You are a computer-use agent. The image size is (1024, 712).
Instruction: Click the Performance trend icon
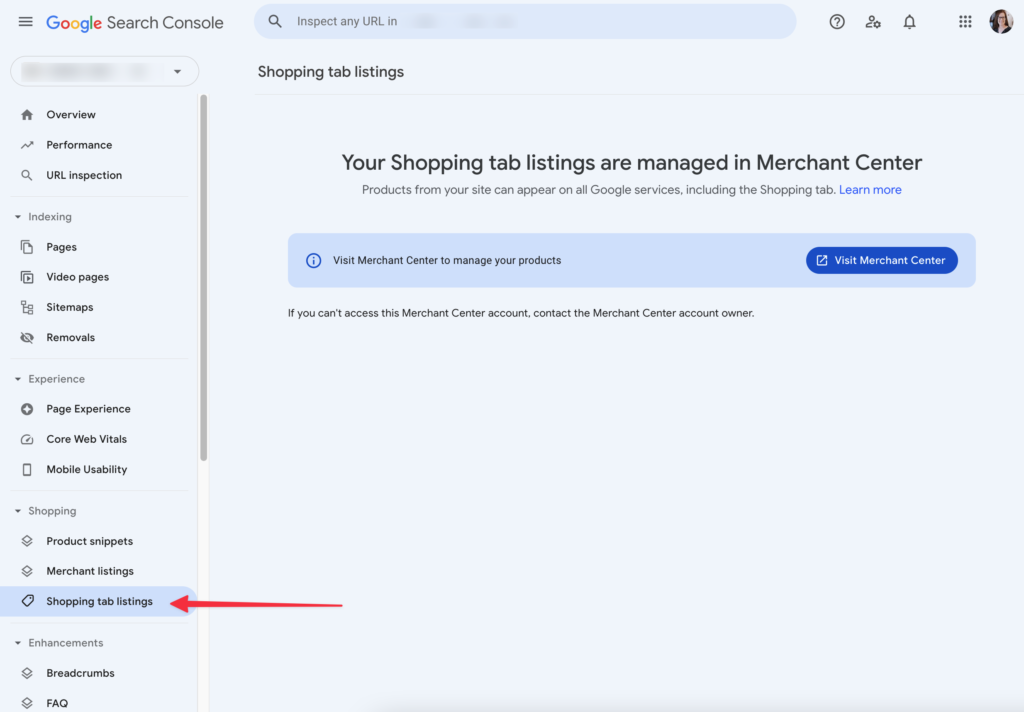[27, 145]
